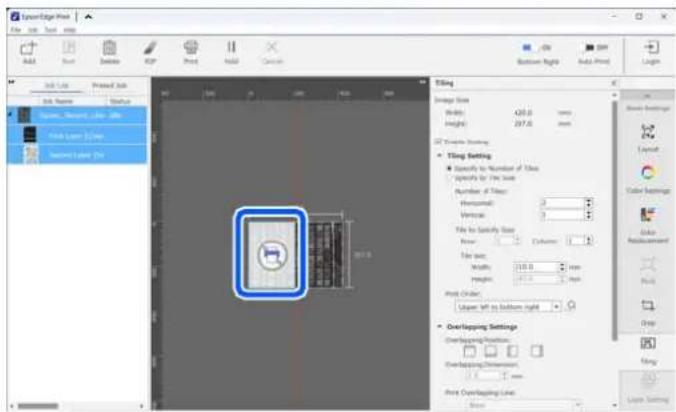Screen dimensions: 676x412
Task: Click the tile Width input field
Action: click(x=536, y=267)
